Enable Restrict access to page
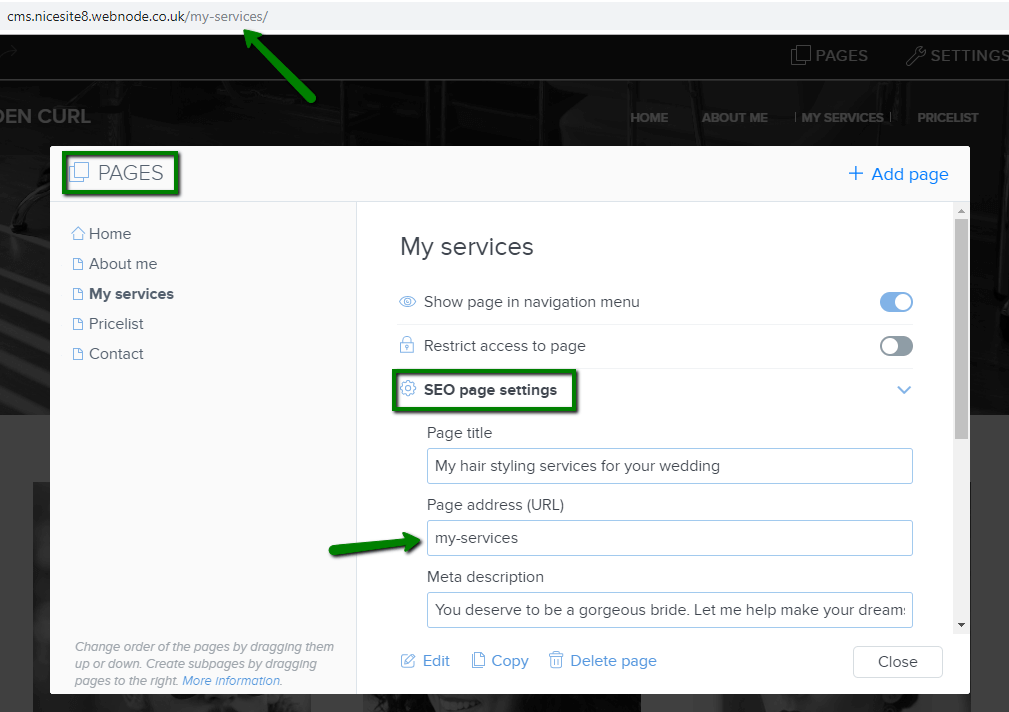This screenshot has width=1009, height=712. point(895,345)
